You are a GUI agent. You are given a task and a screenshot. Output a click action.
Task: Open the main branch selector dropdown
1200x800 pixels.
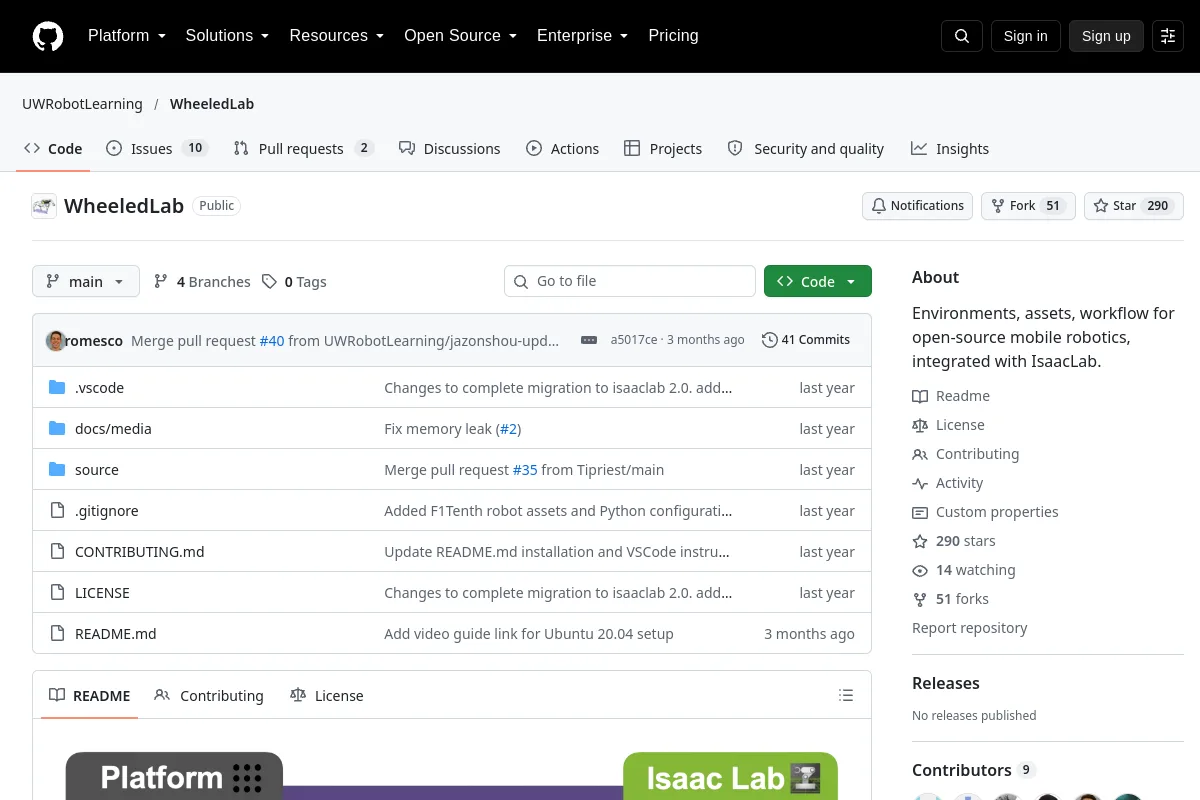click(86, 282)
